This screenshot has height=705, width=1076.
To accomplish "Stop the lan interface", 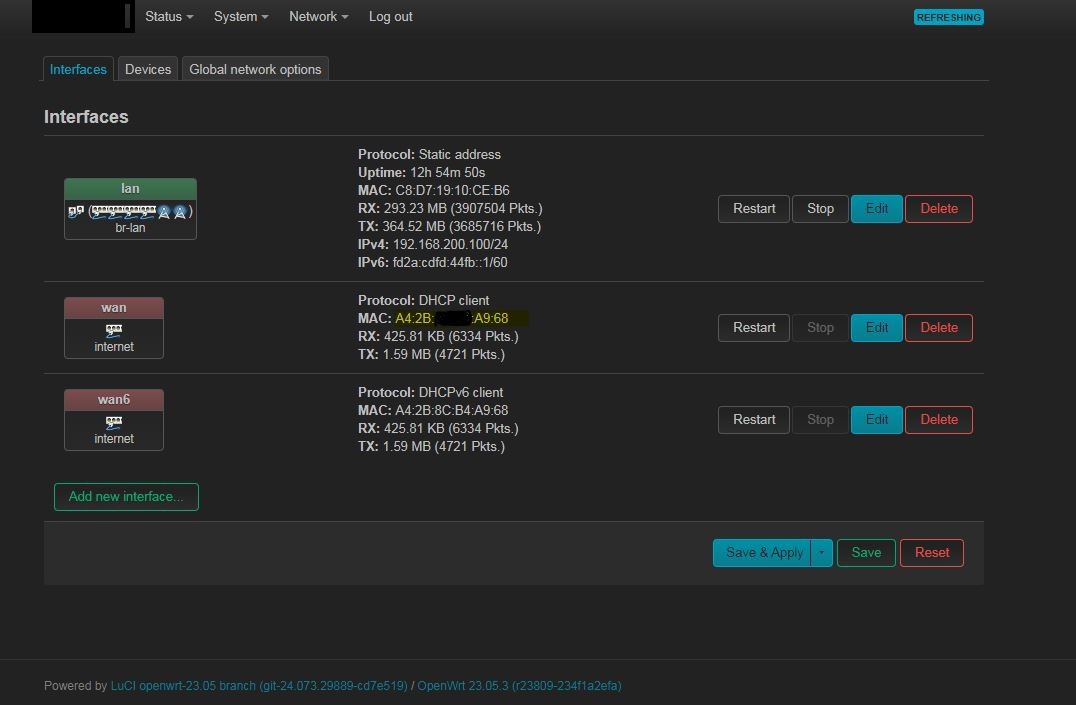I will click(x=820, y=209).
